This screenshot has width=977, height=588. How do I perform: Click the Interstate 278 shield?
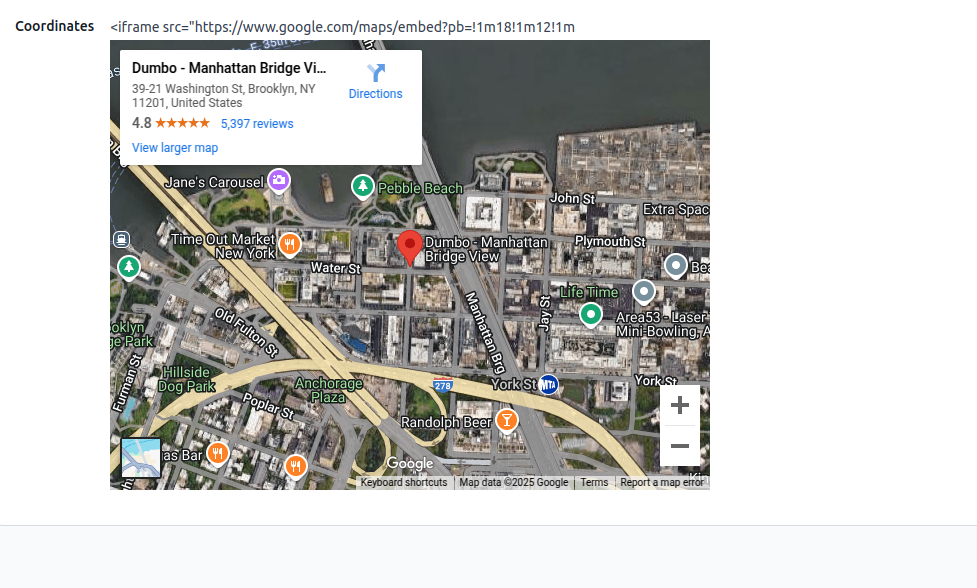point(442,385)
